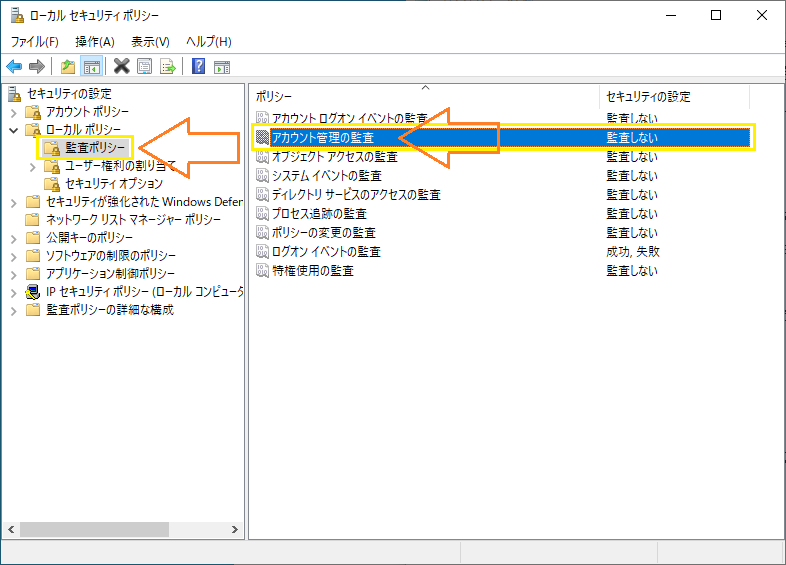This screenshot has height=565, width=786.
Task: Click the icon of オブジェクト アクセスの監査
Action: (x=262, y=156)
